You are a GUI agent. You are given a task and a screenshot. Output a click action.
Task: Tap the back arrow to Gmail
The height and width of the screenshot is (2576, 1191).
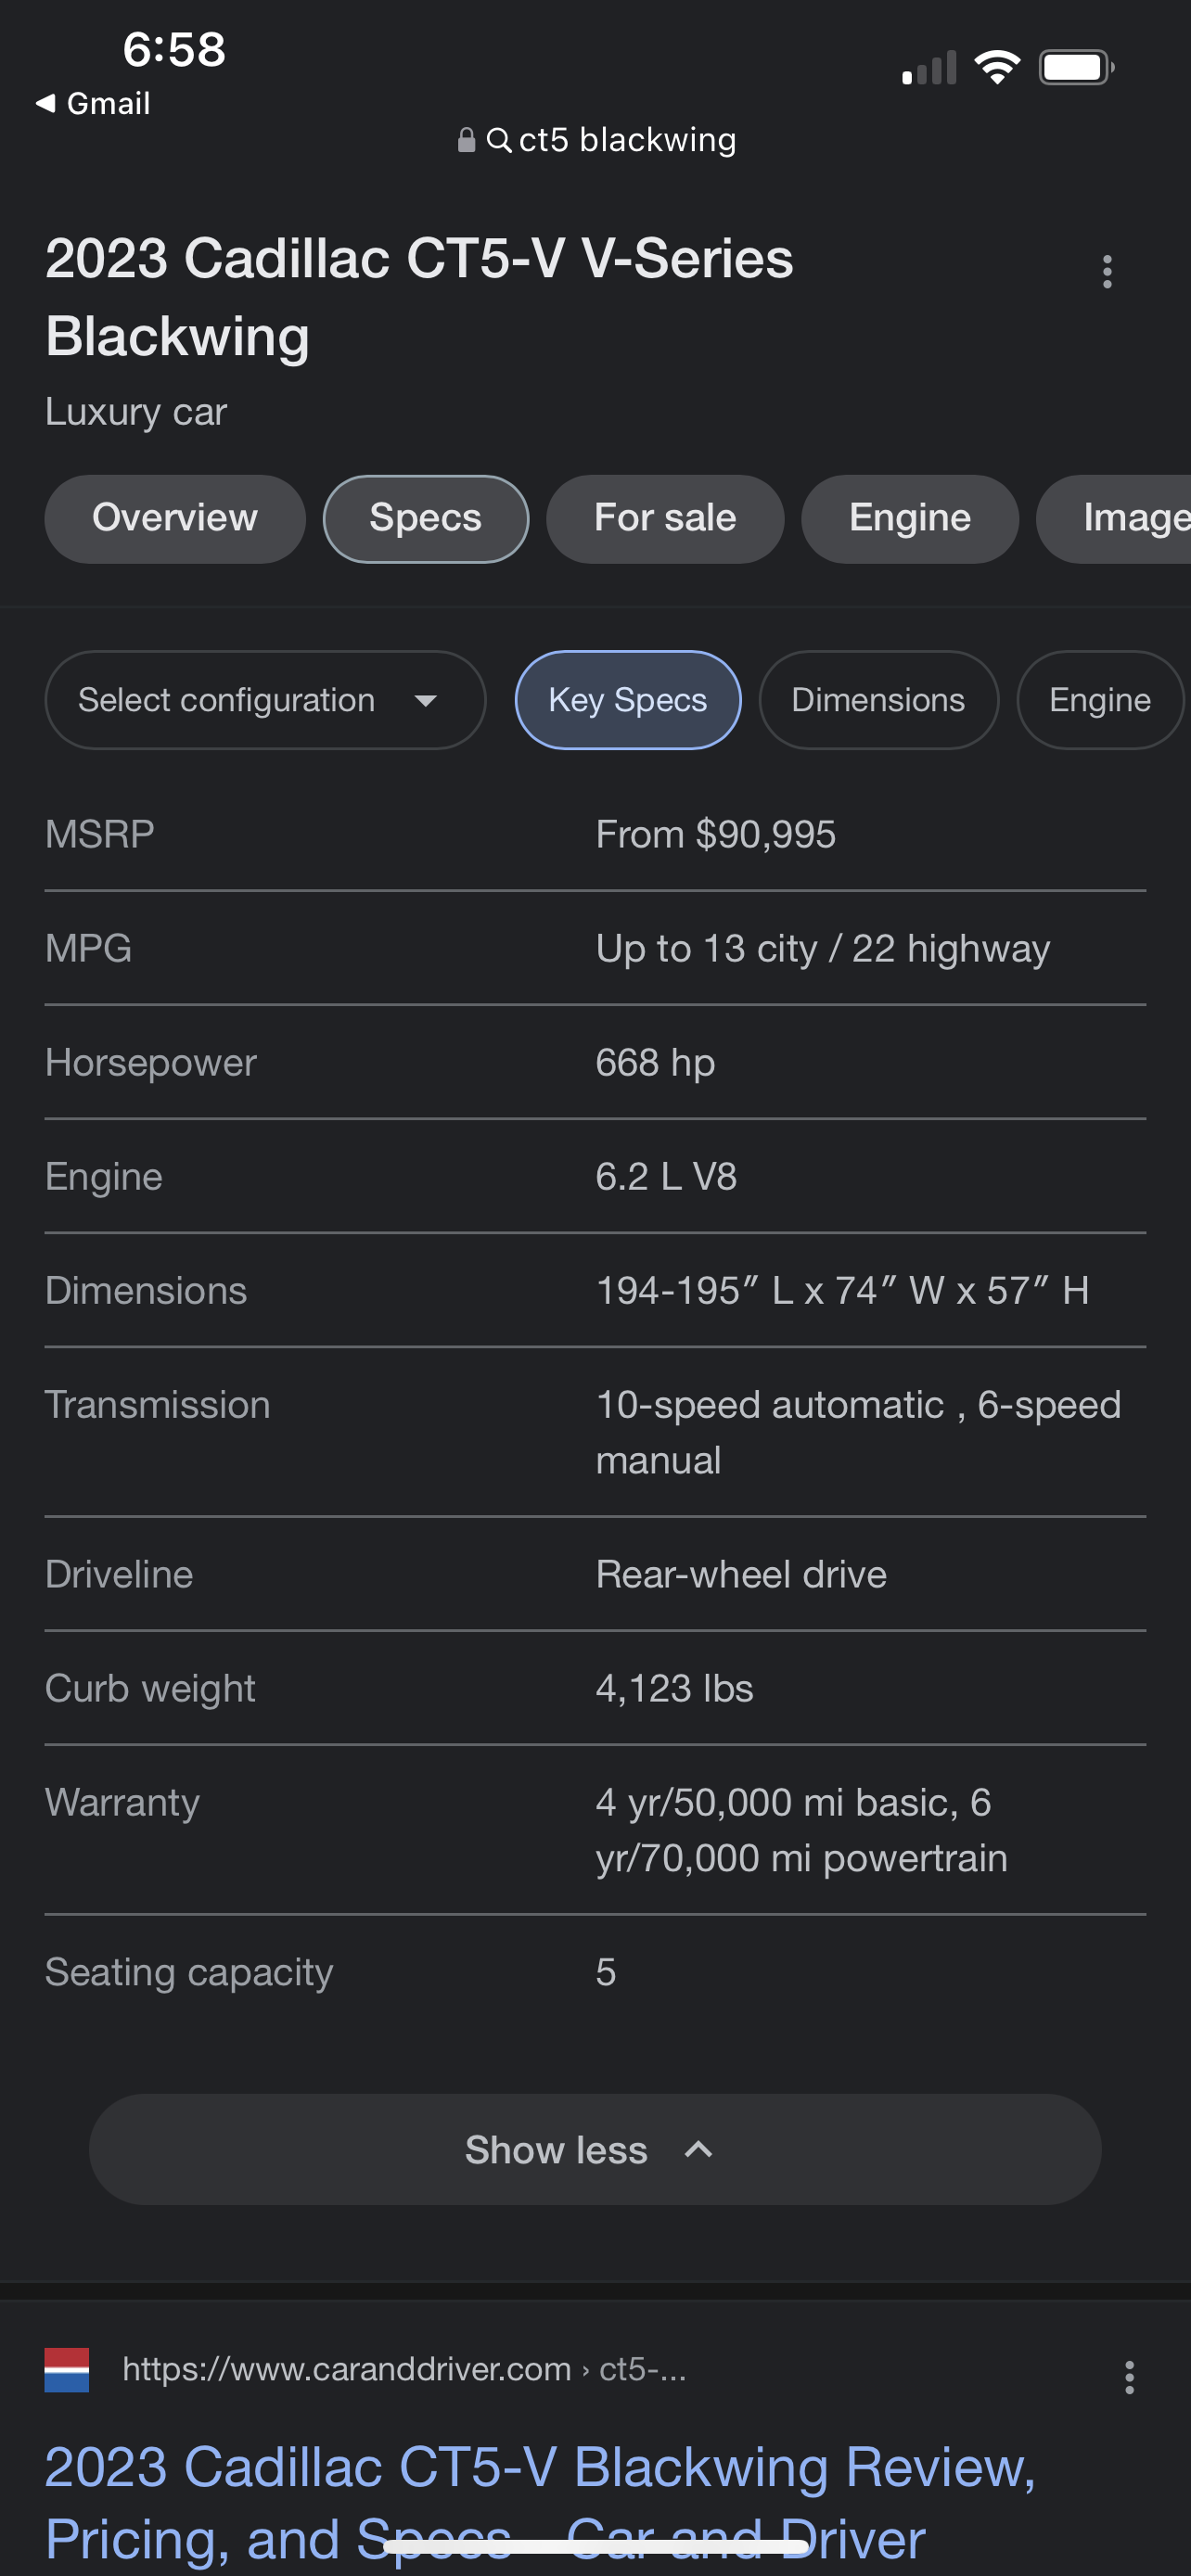pyautogui.click(x=45, y=103)
